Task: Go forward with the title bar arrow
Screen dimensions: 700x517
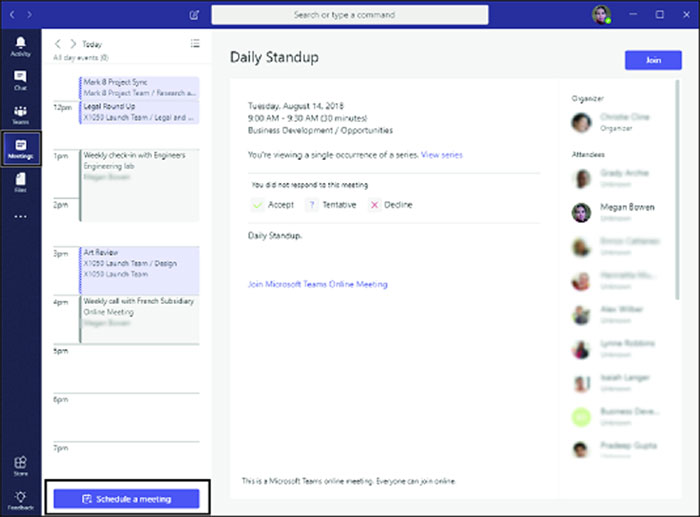Action: point(29,15)
